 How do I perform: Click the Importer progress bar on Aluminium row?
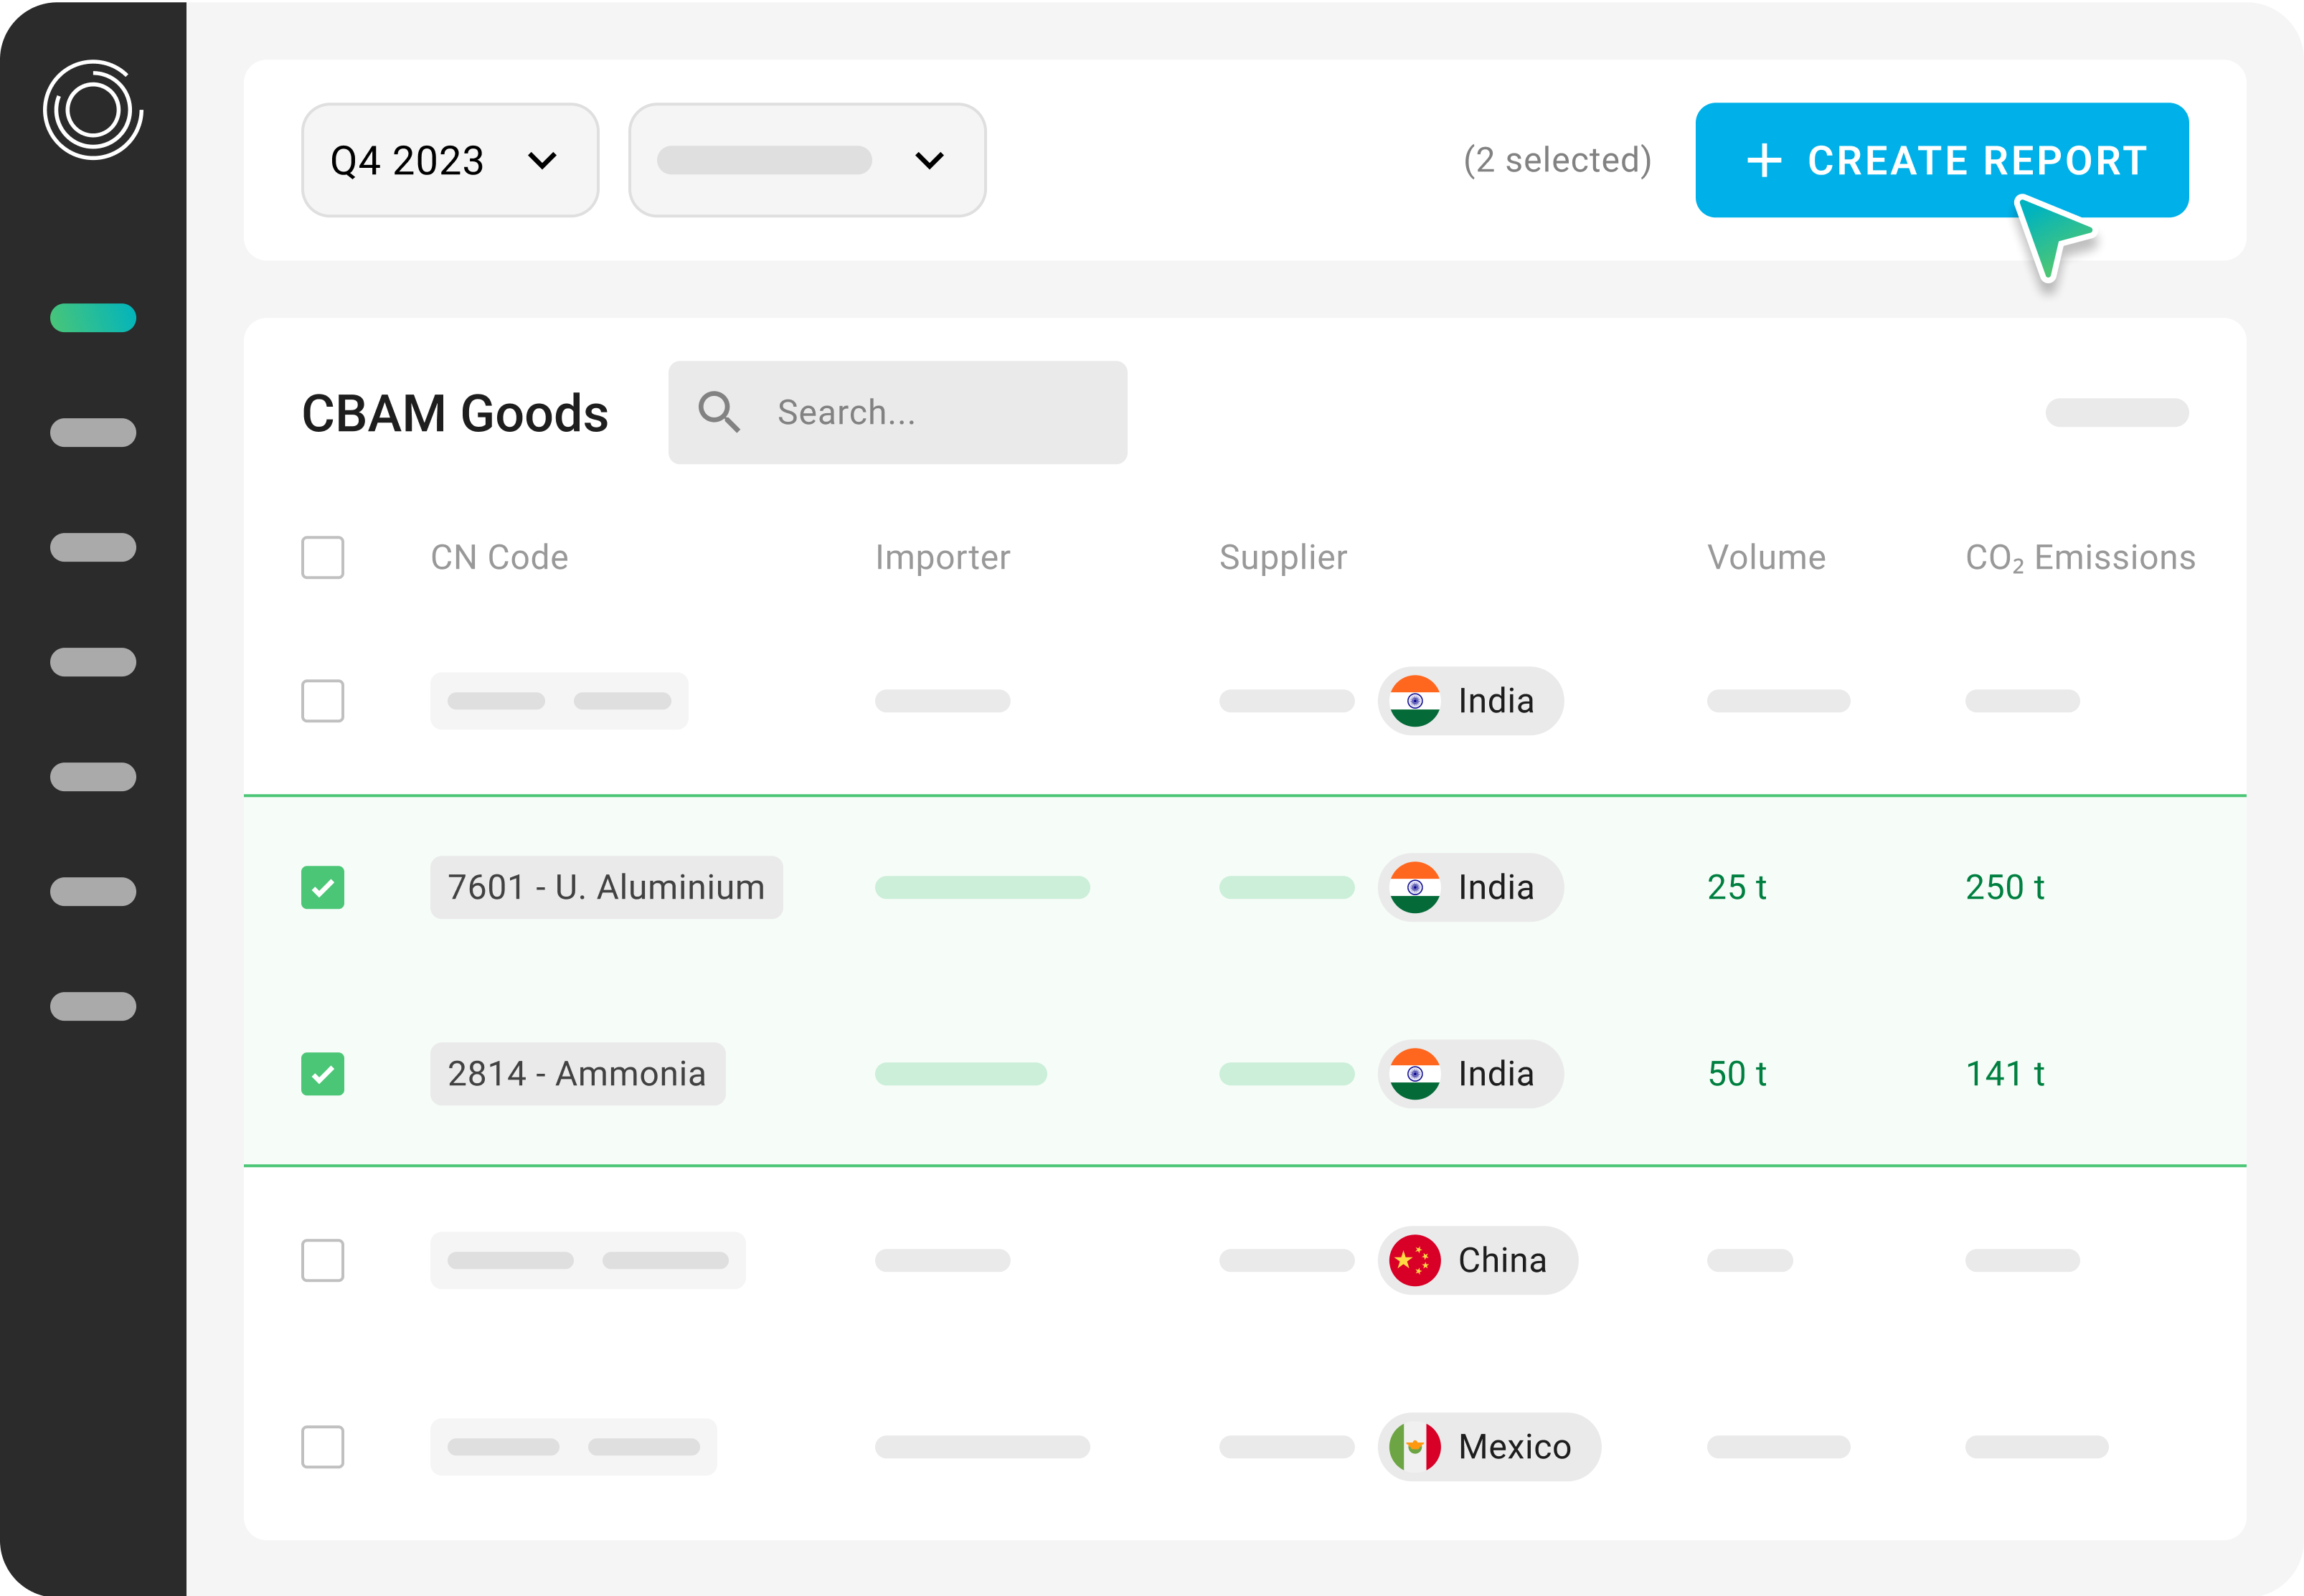click(x=982, y=887)
